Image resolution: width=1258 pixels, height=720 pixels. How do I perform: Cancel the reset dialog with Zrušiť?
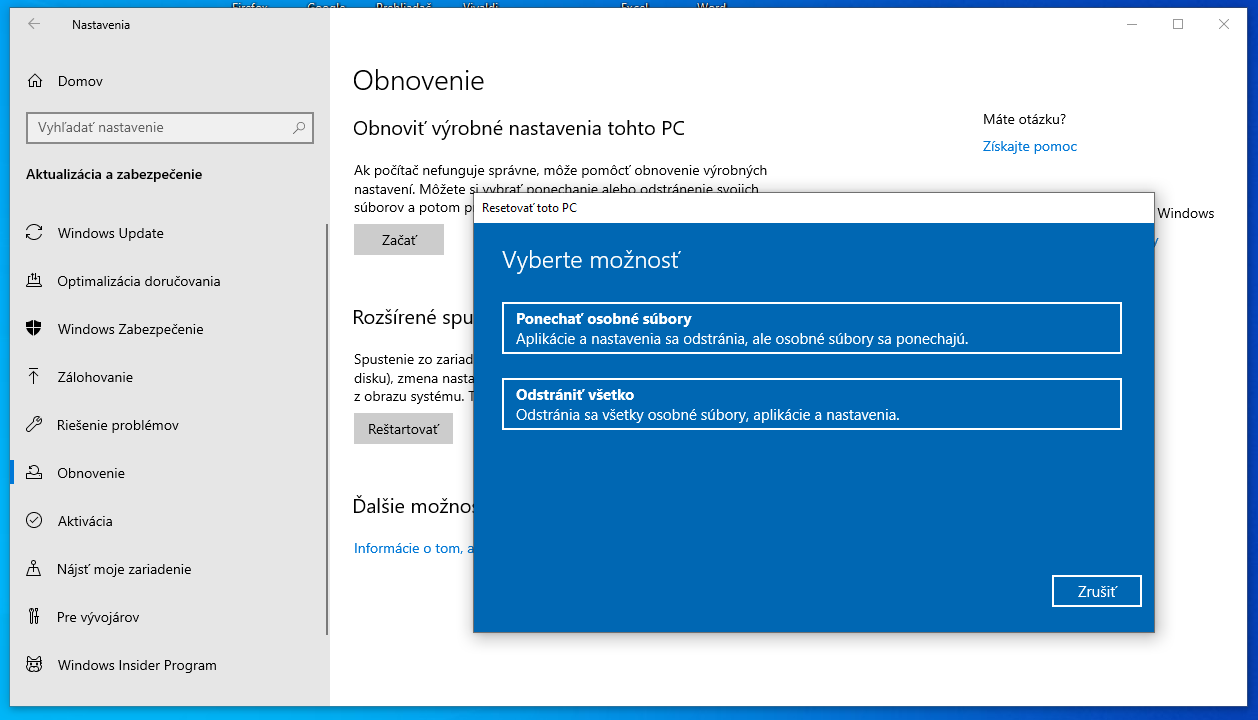click(1096, 591)
